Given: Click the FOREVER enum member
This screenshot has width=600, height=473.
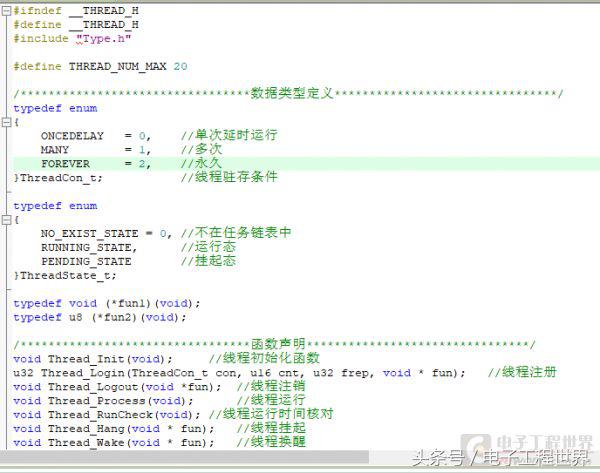Looking at the screenshot, I should click(x=65, y=164).
